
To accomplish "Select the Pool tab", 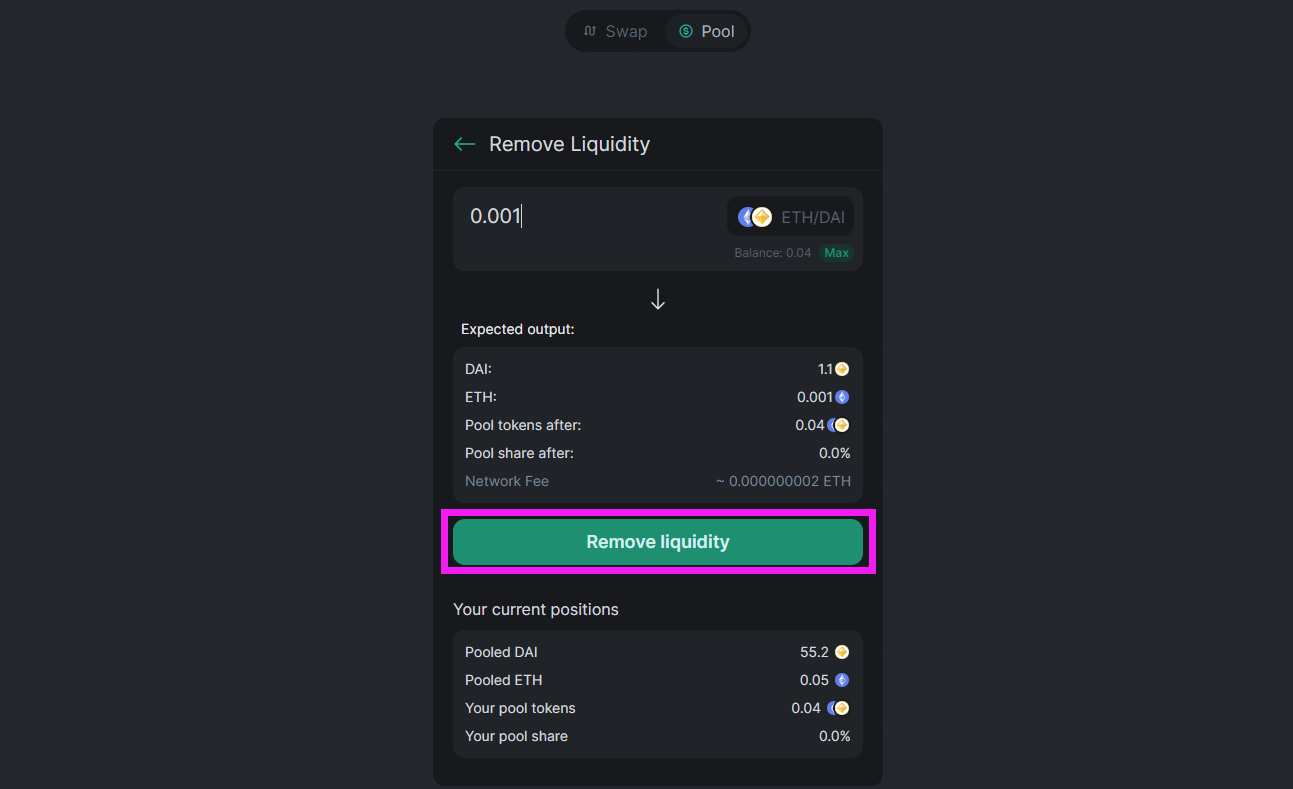I will pyautogui.click(x=706, y=31).
